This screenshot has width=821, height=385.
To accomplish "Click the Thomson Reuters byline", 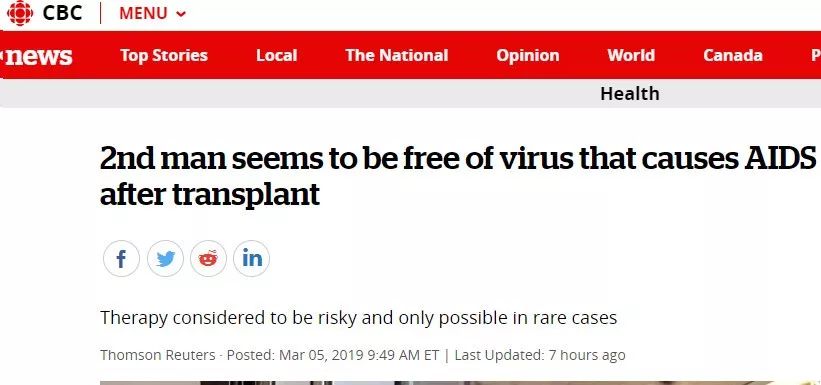I will point(158,355).
